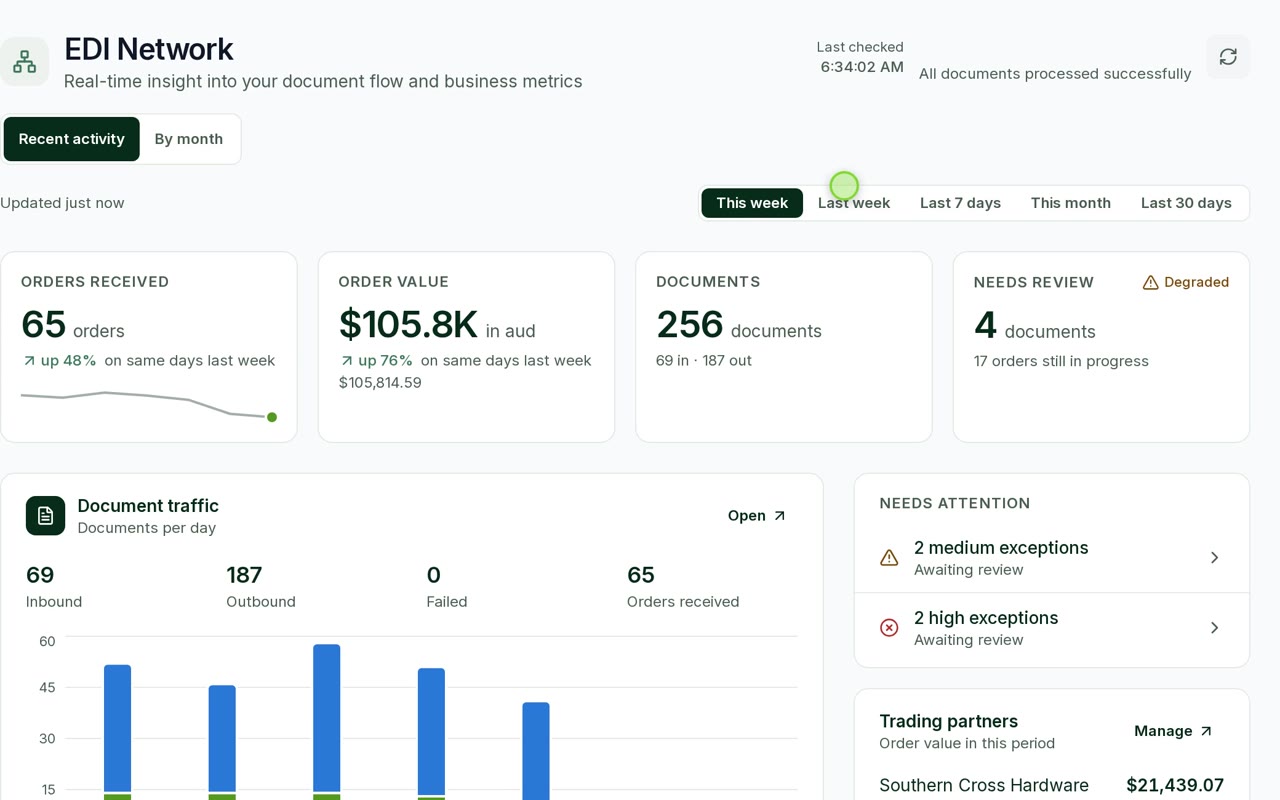
Task: Click the arrow icon beside Manage
Action: [x=1206, y=731]
